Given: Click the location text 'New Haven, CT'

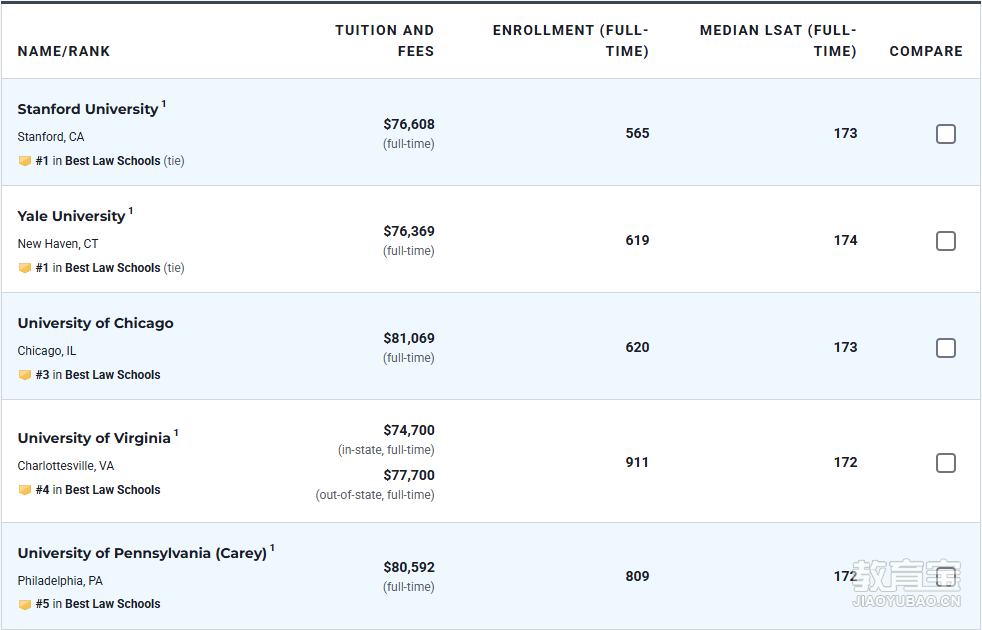Looking at the screenshot, I should [x=58, y=244].
